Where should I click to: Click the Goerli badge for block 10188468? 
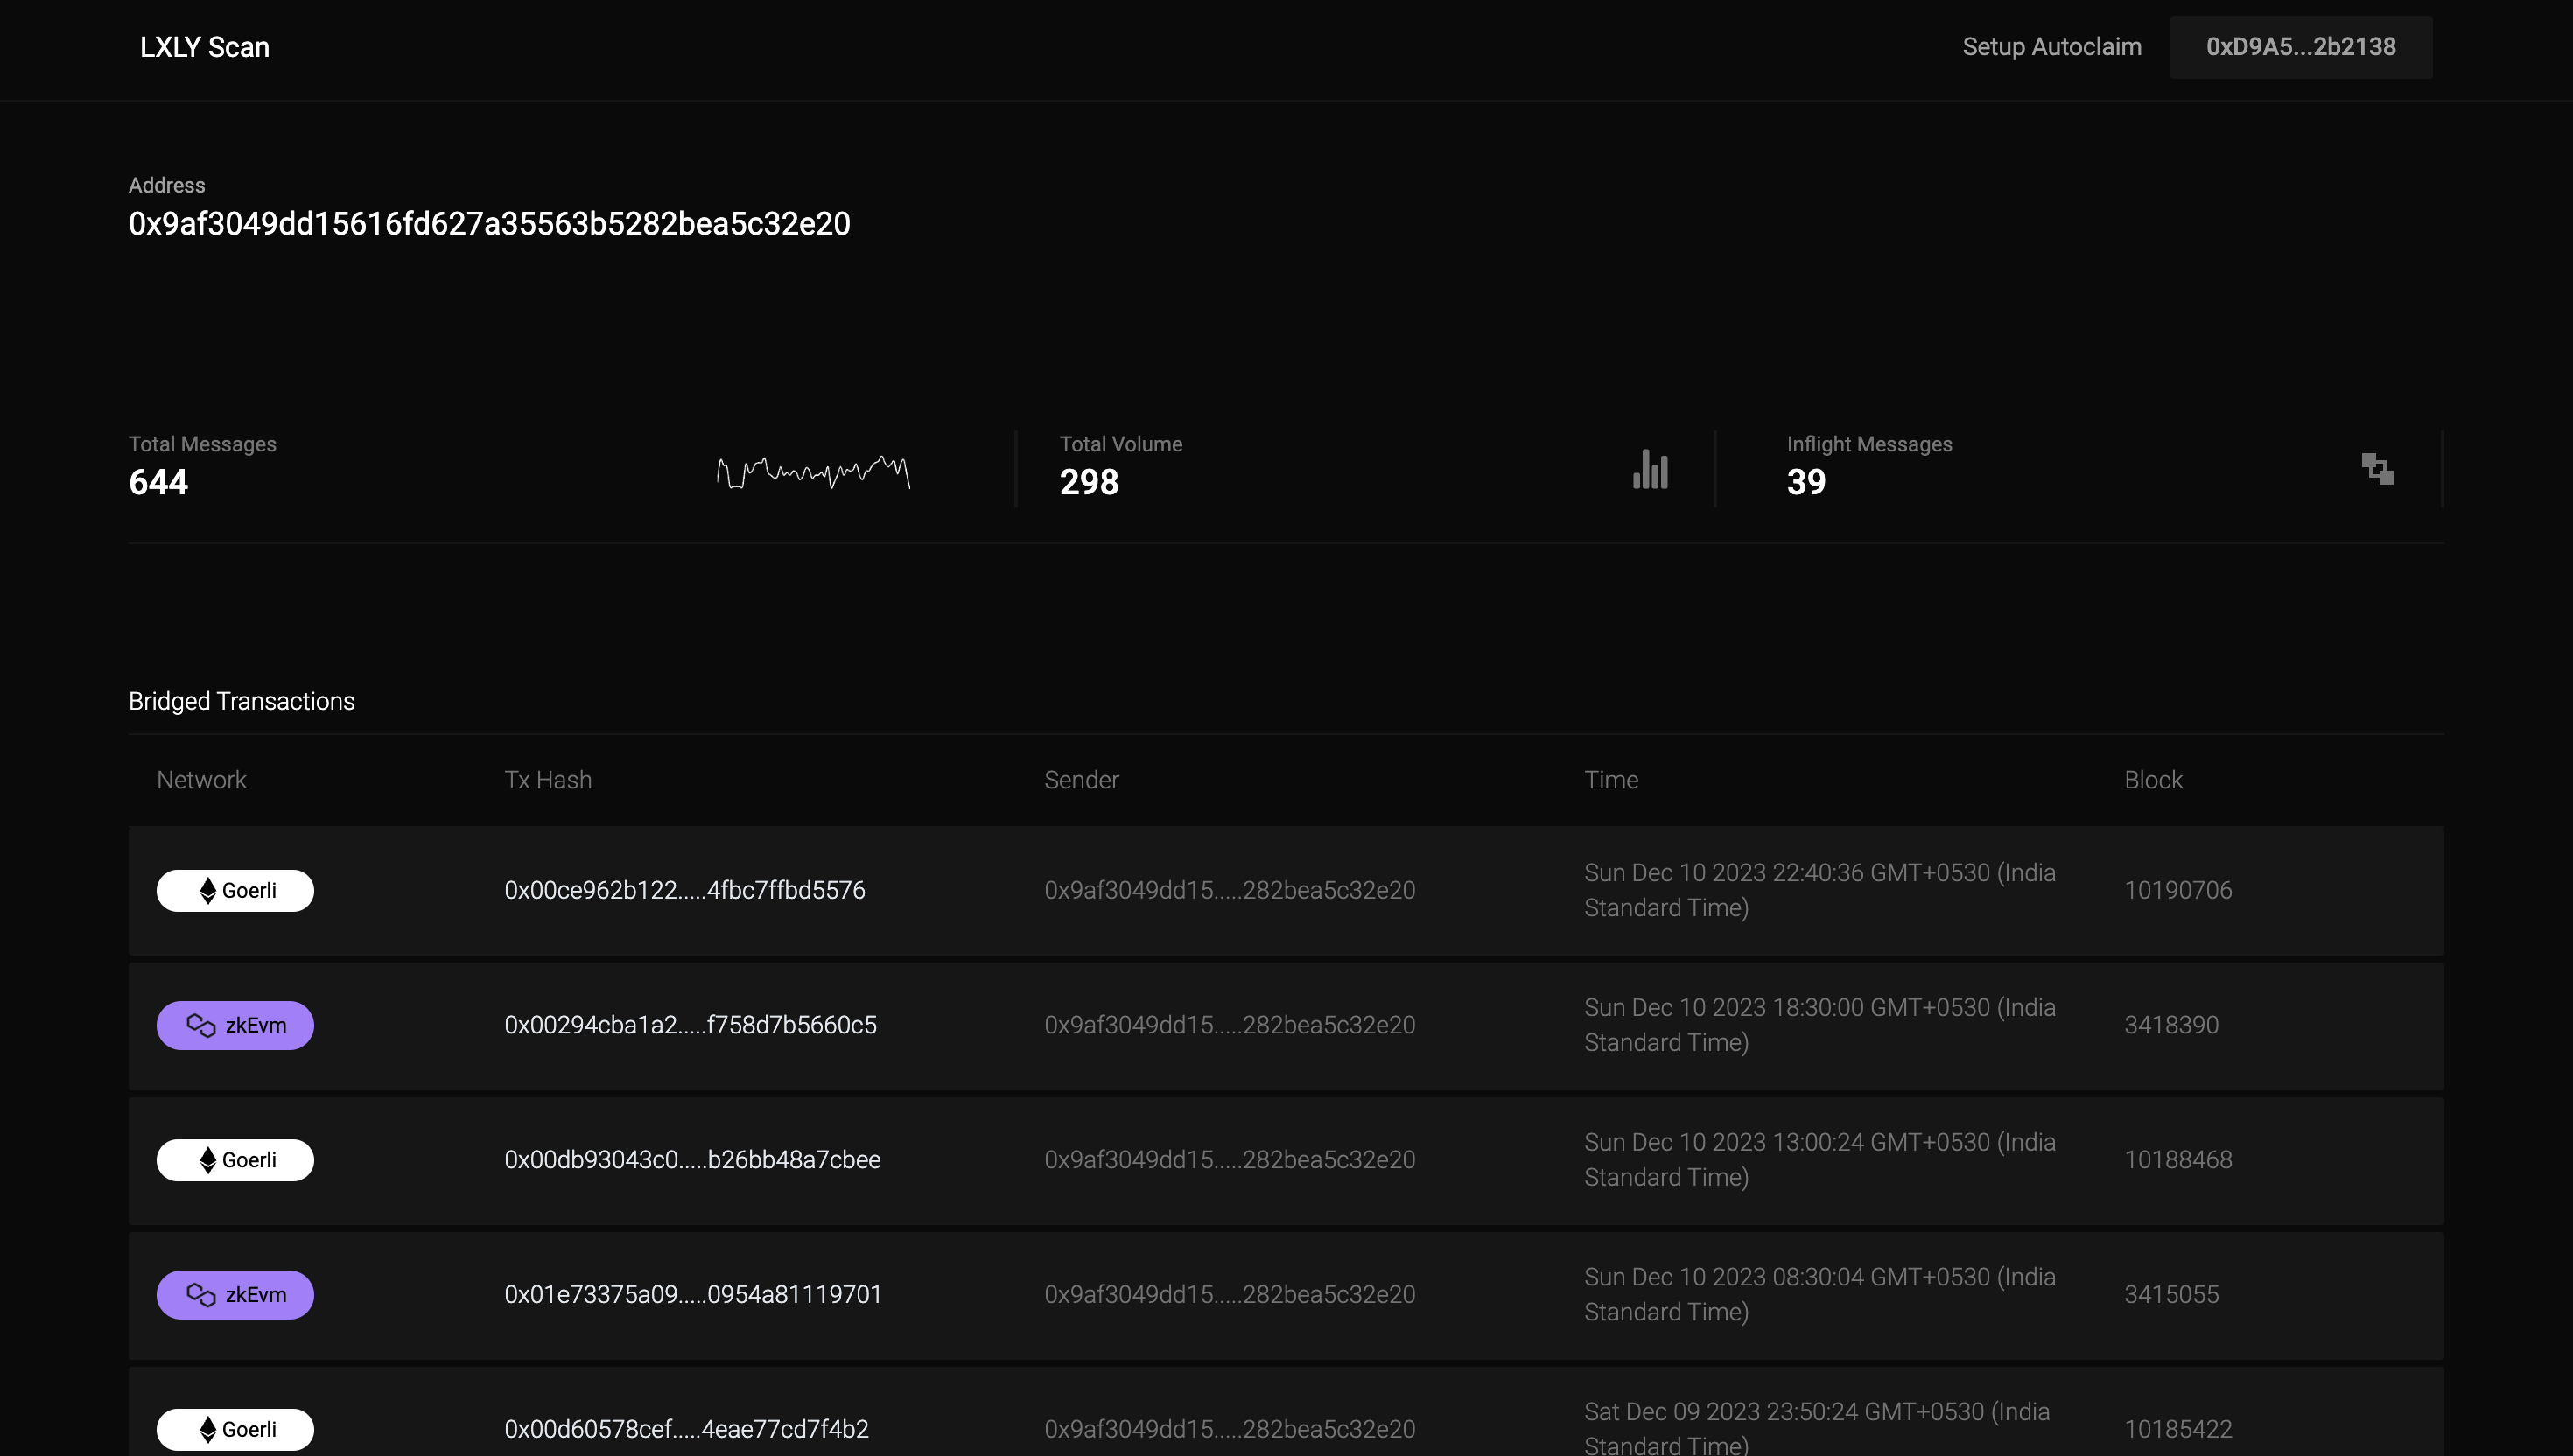click(235, 1160)
